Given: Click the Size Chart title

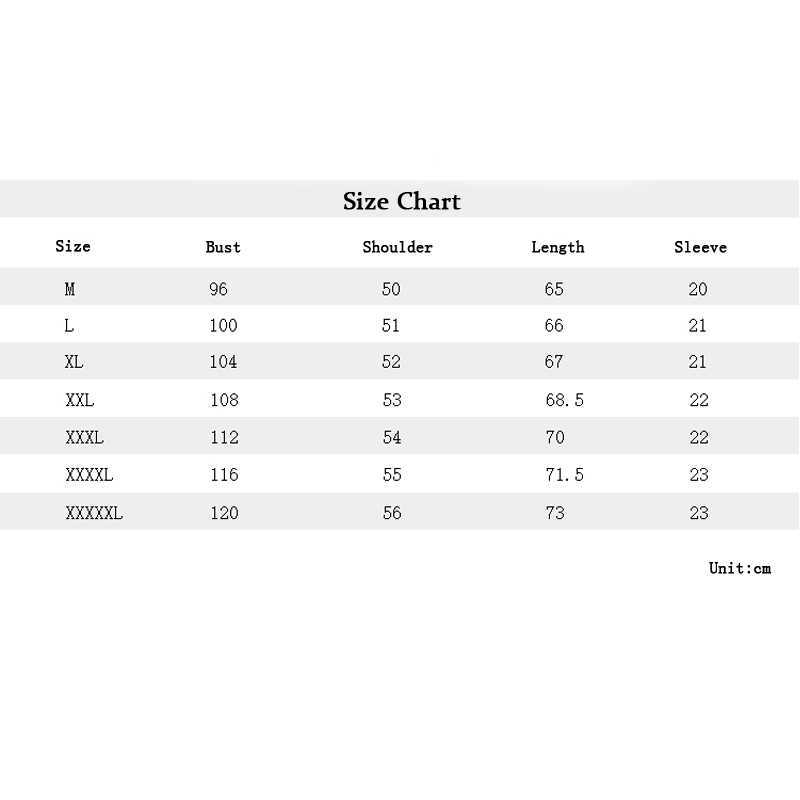Looking at the screenshot, I should (401, 201).
